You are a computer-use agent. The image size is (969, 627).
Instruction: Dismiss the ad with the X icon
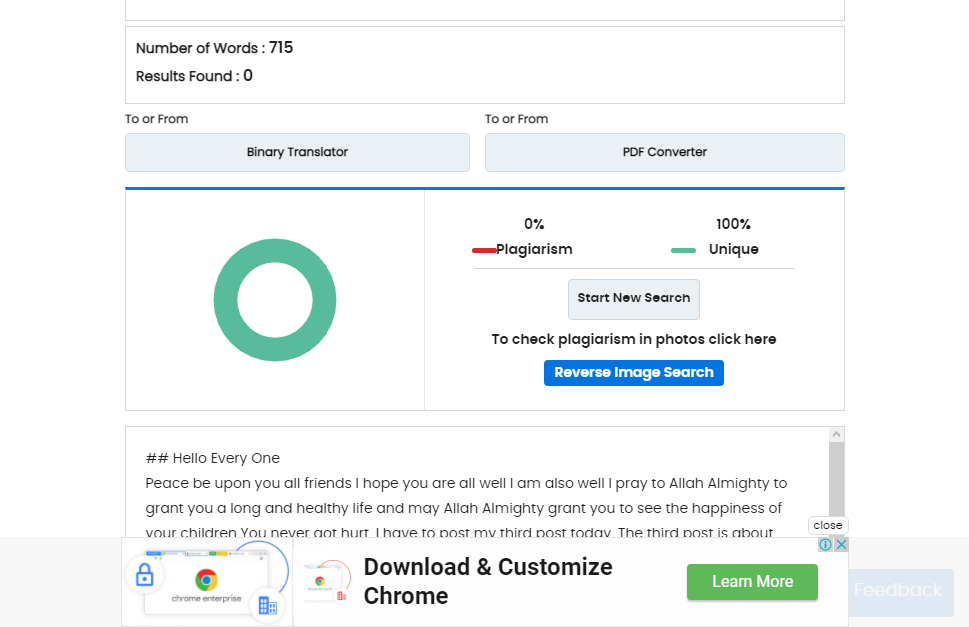click(841, 544)
